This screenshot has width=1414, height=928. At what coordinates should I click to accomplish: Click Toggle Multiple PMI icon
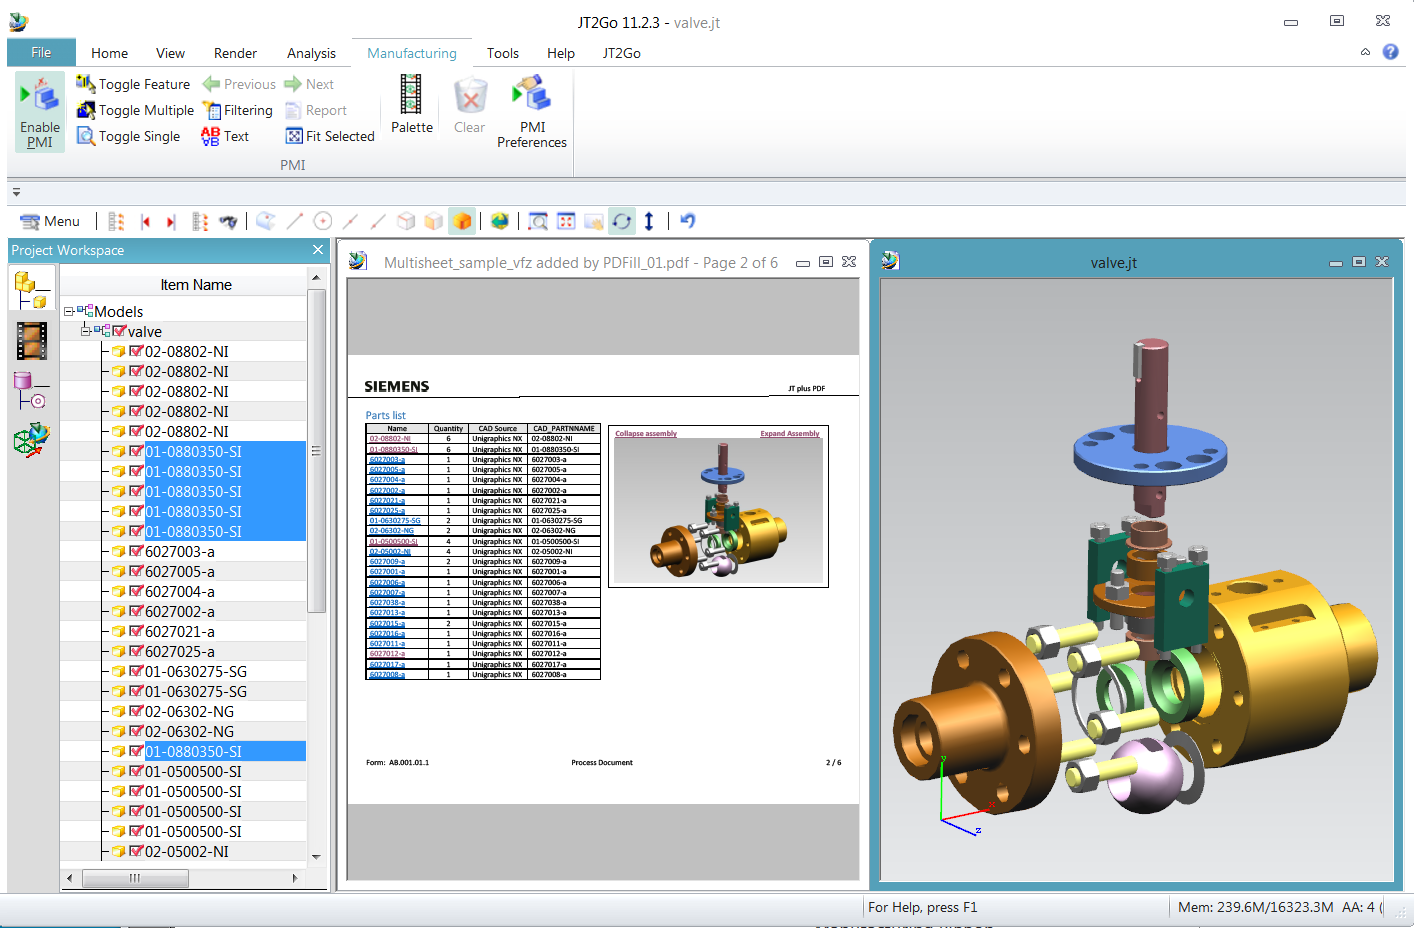86,110
